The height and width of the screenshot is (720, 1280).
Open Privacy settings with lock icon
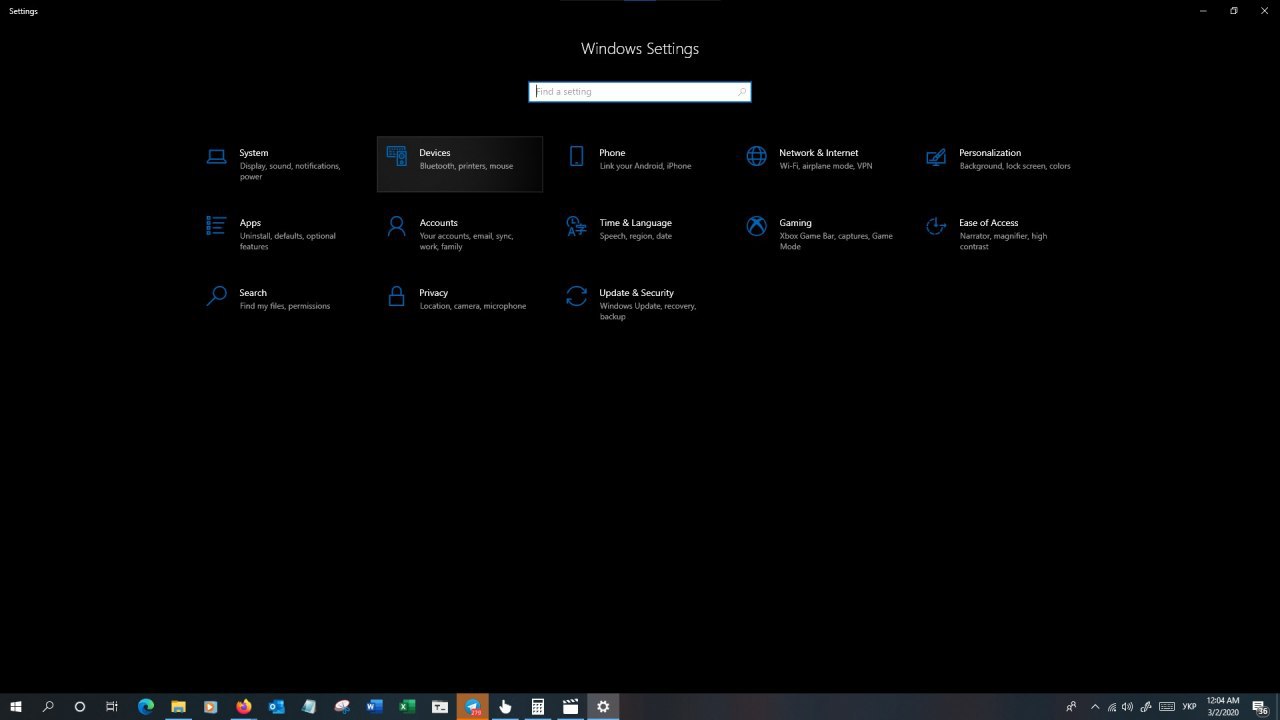click(x=460, y=304)
